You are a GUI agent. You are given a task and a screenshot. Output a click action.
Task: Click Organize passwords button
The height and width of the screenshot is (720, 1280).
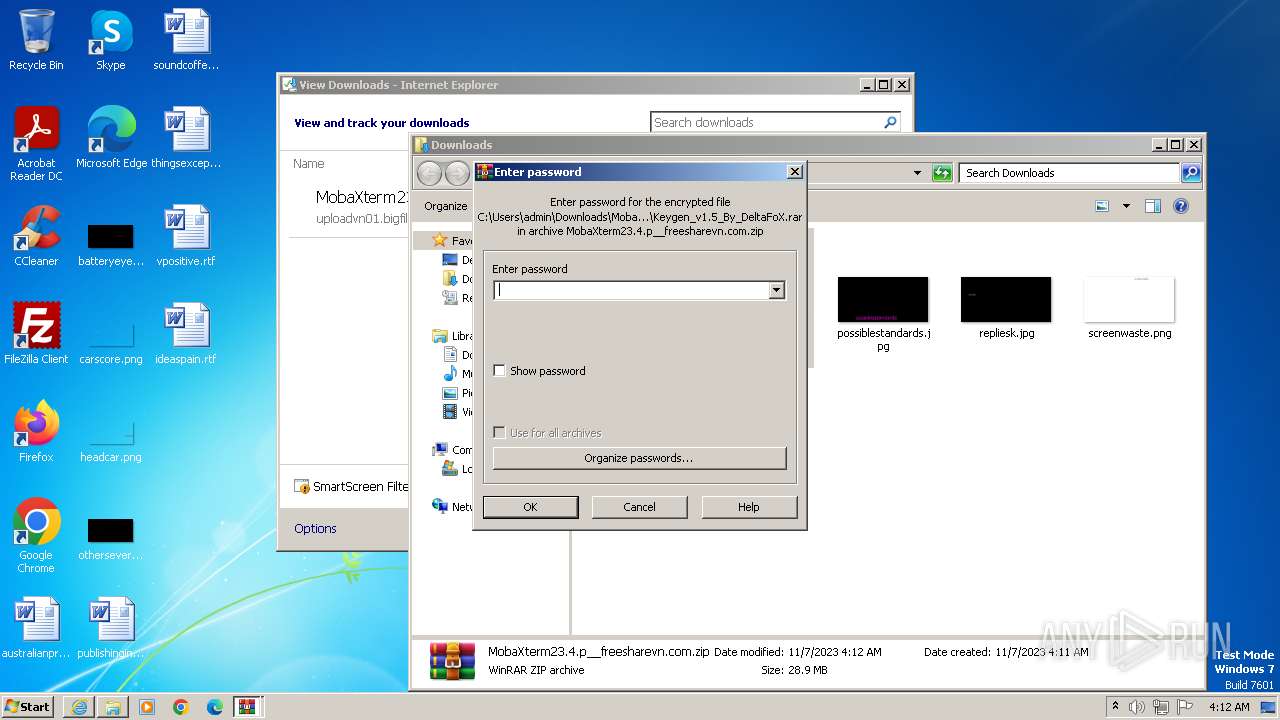point(639,458)
